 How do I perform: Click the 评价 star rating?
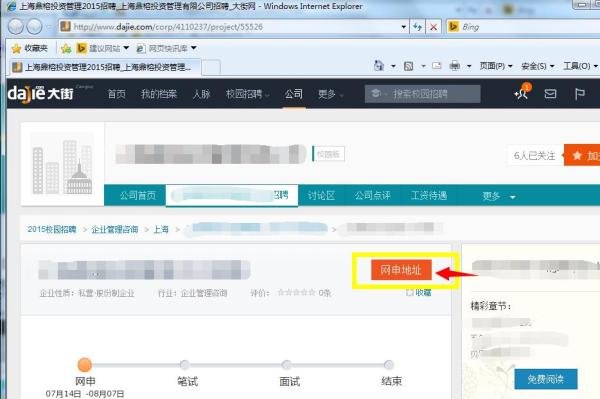297,293
